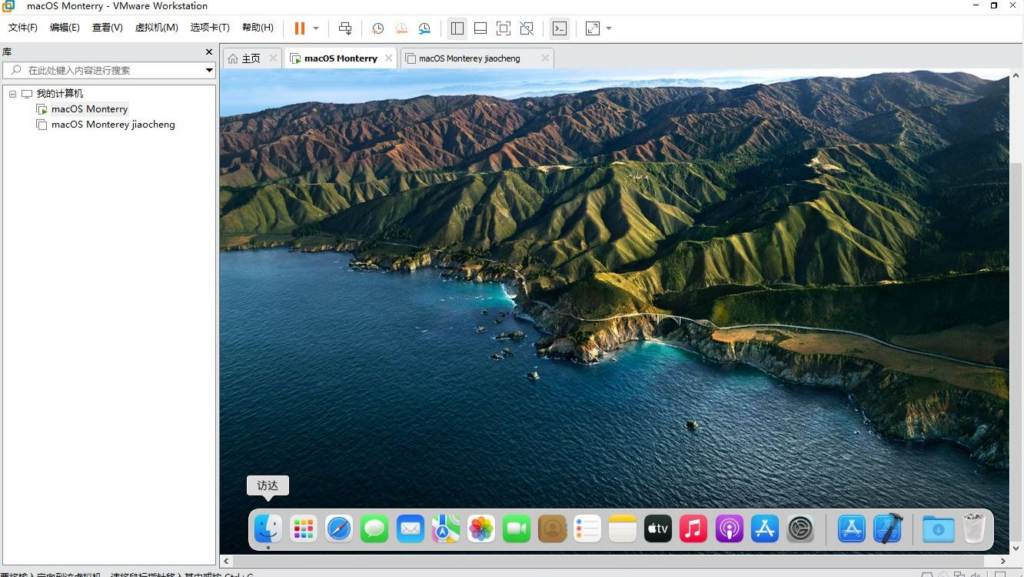1024x577 pixels.
Task: Open the library search box dropdown arrow
Action: [x=209, y=70]
